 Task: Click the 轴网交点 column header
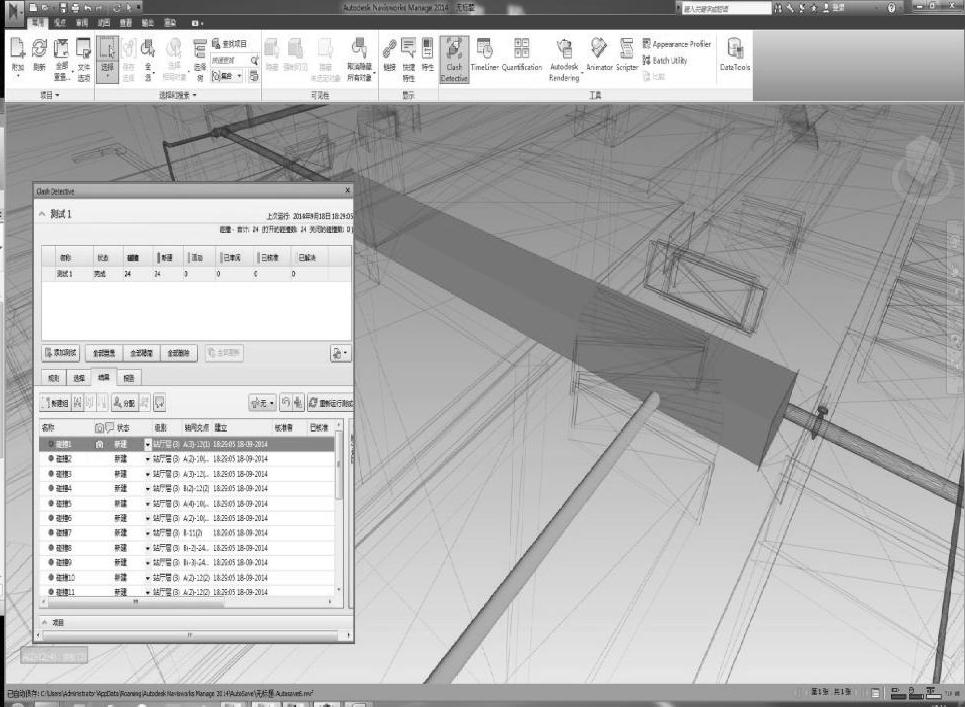coord(196,428)
